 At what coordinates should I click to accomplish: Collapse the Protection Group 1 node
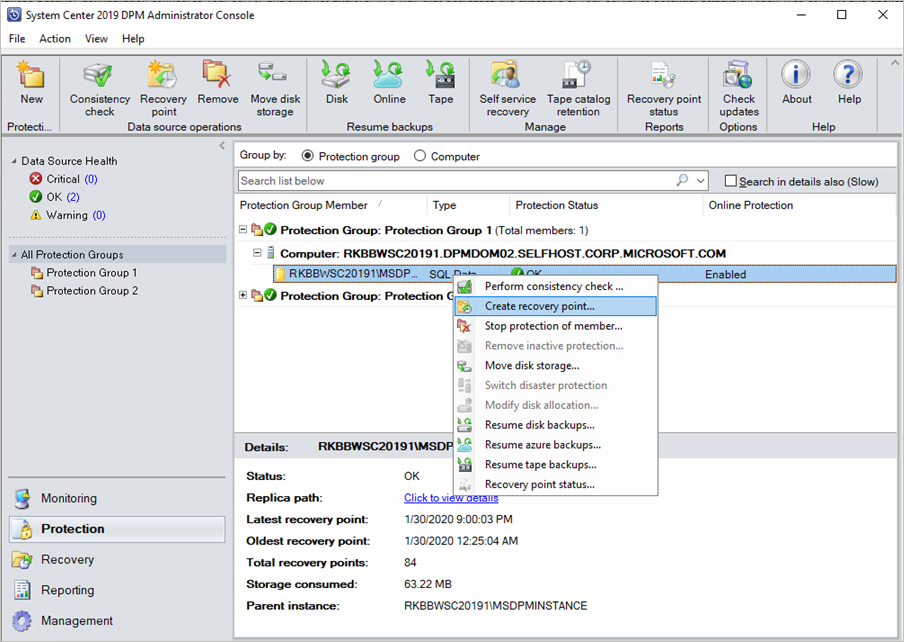(243, 229)
